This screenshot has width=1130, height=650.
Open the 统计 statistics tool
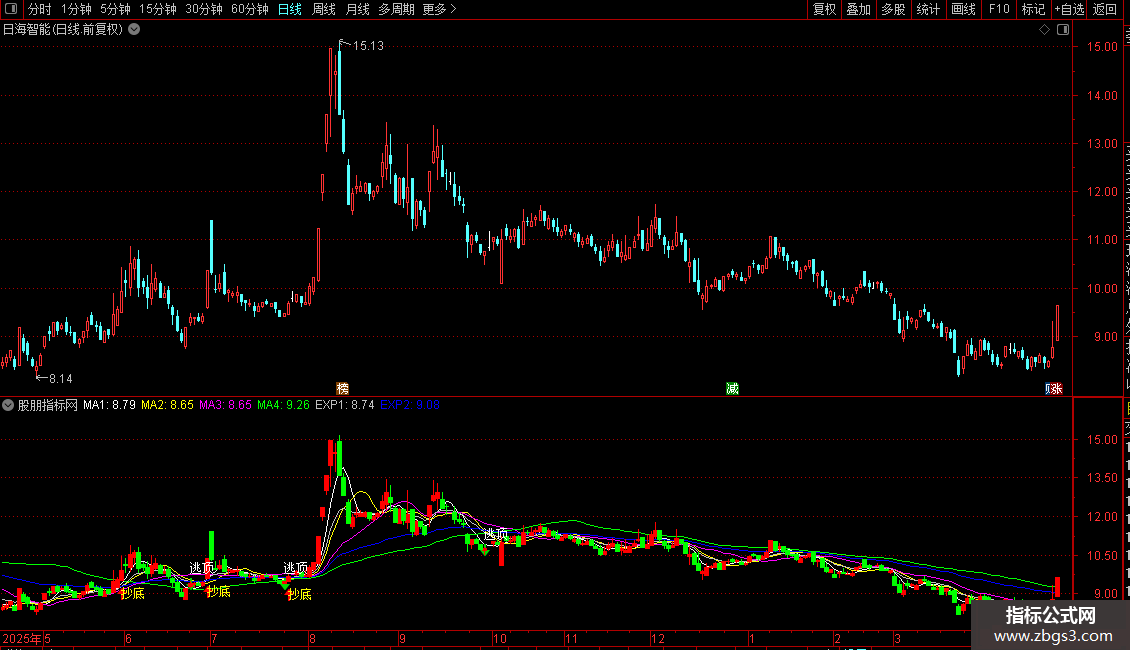click(x=928, y=9)
